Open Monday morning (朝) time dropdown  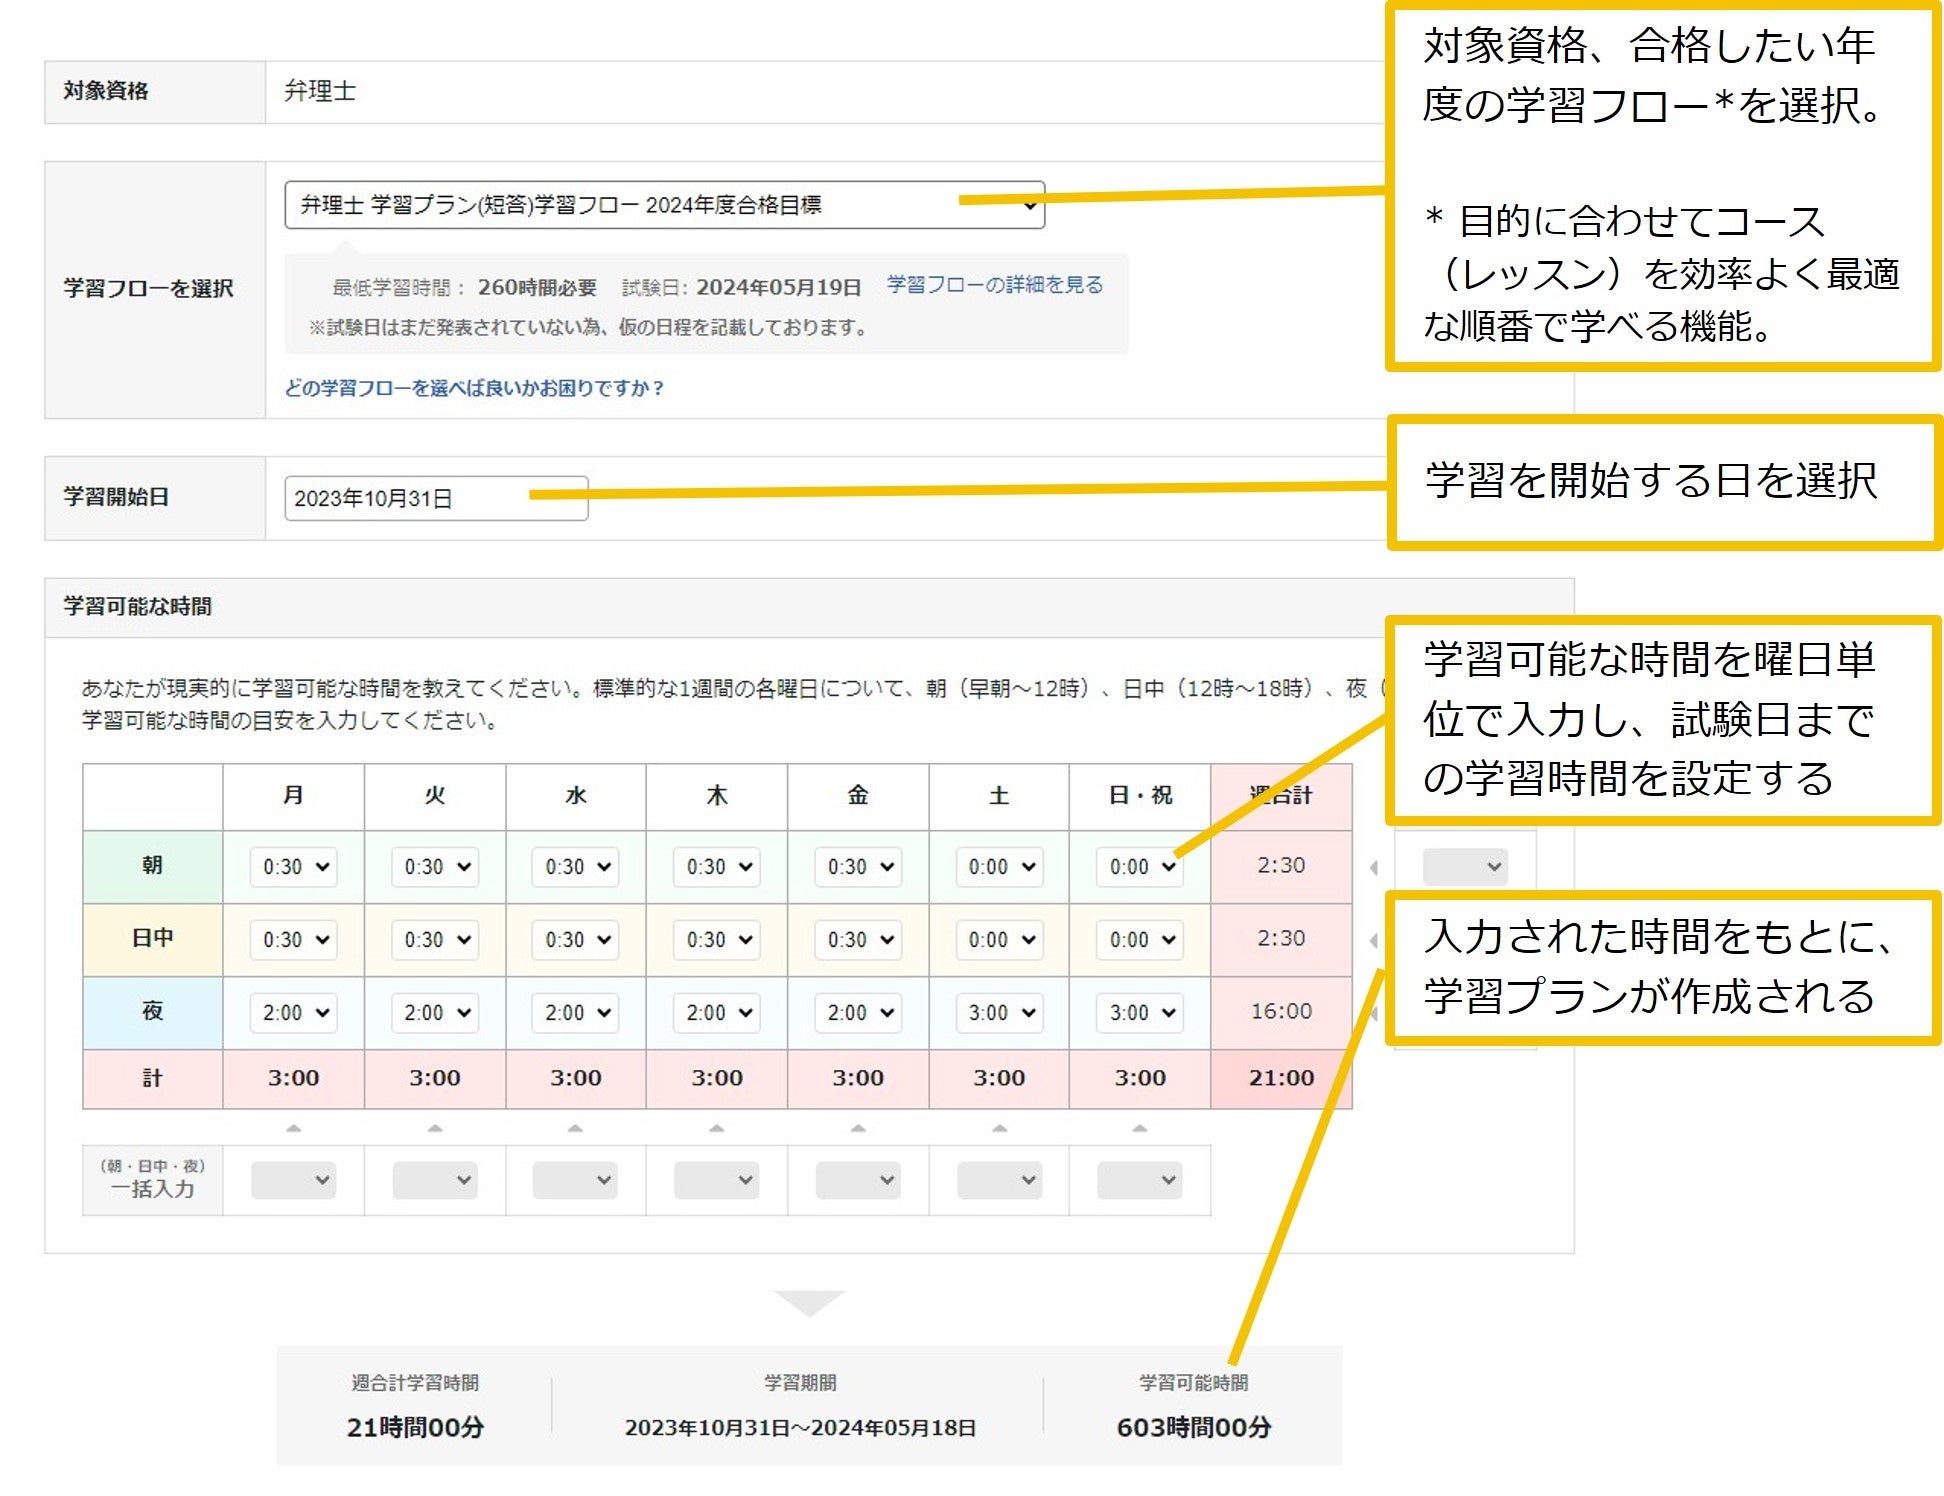coord(294,867)
